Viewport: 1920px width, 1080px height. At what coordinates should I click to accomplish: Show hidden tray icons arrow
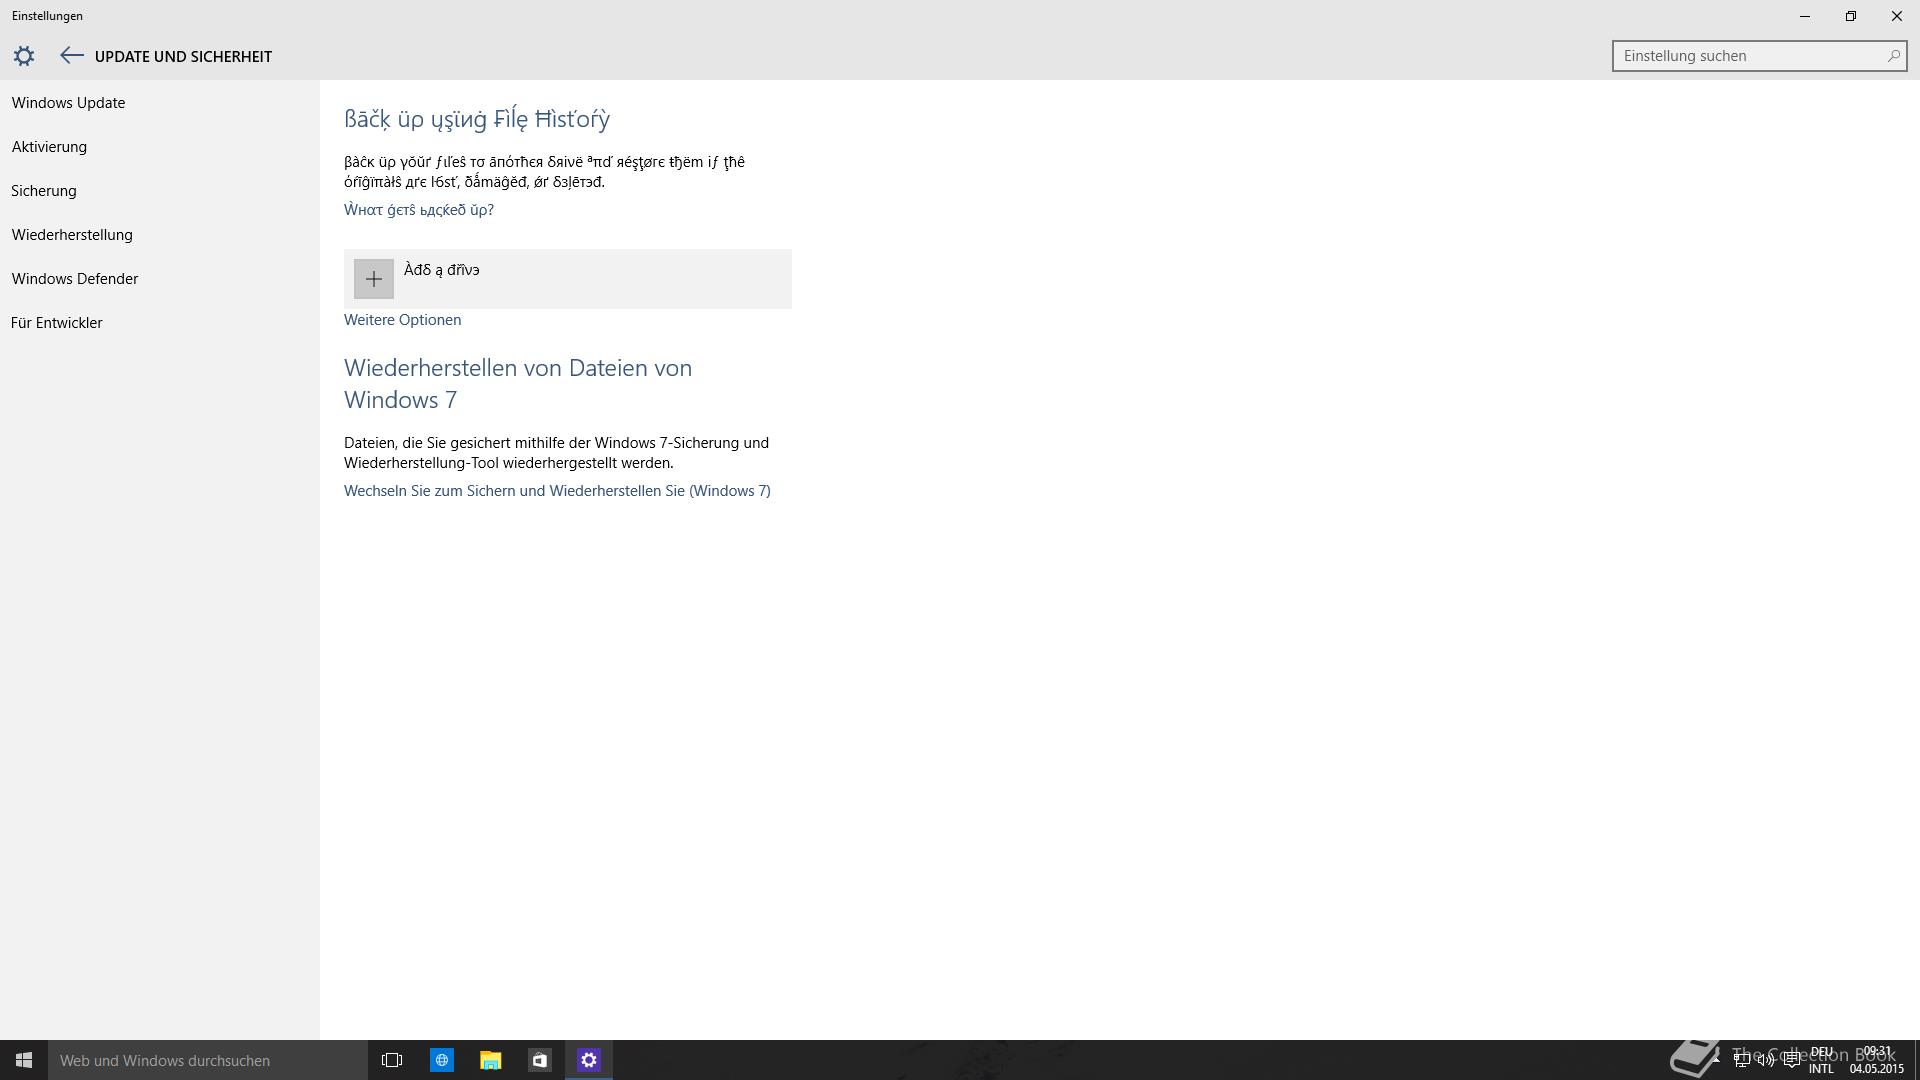pyautogui.click(x=1716, y=1060)
